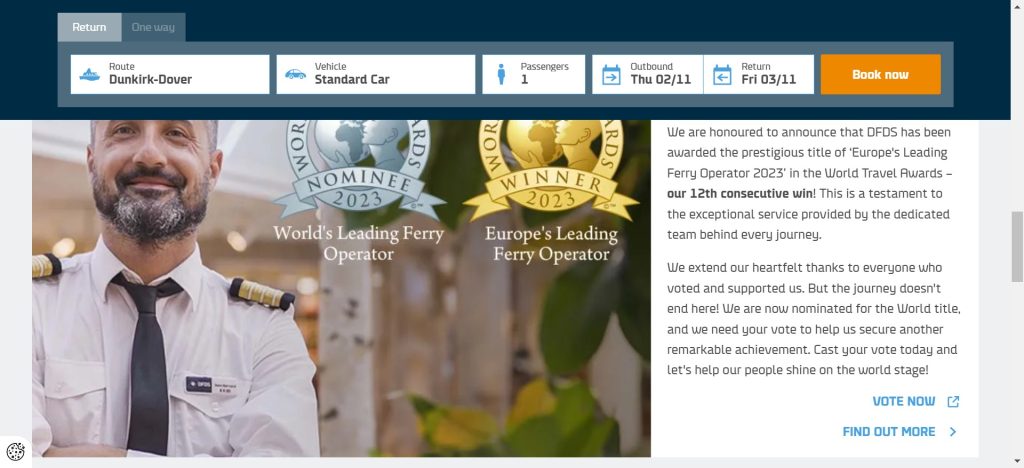Follow the VOTE NOW link
1024x468 pixels.
[903, 402]
